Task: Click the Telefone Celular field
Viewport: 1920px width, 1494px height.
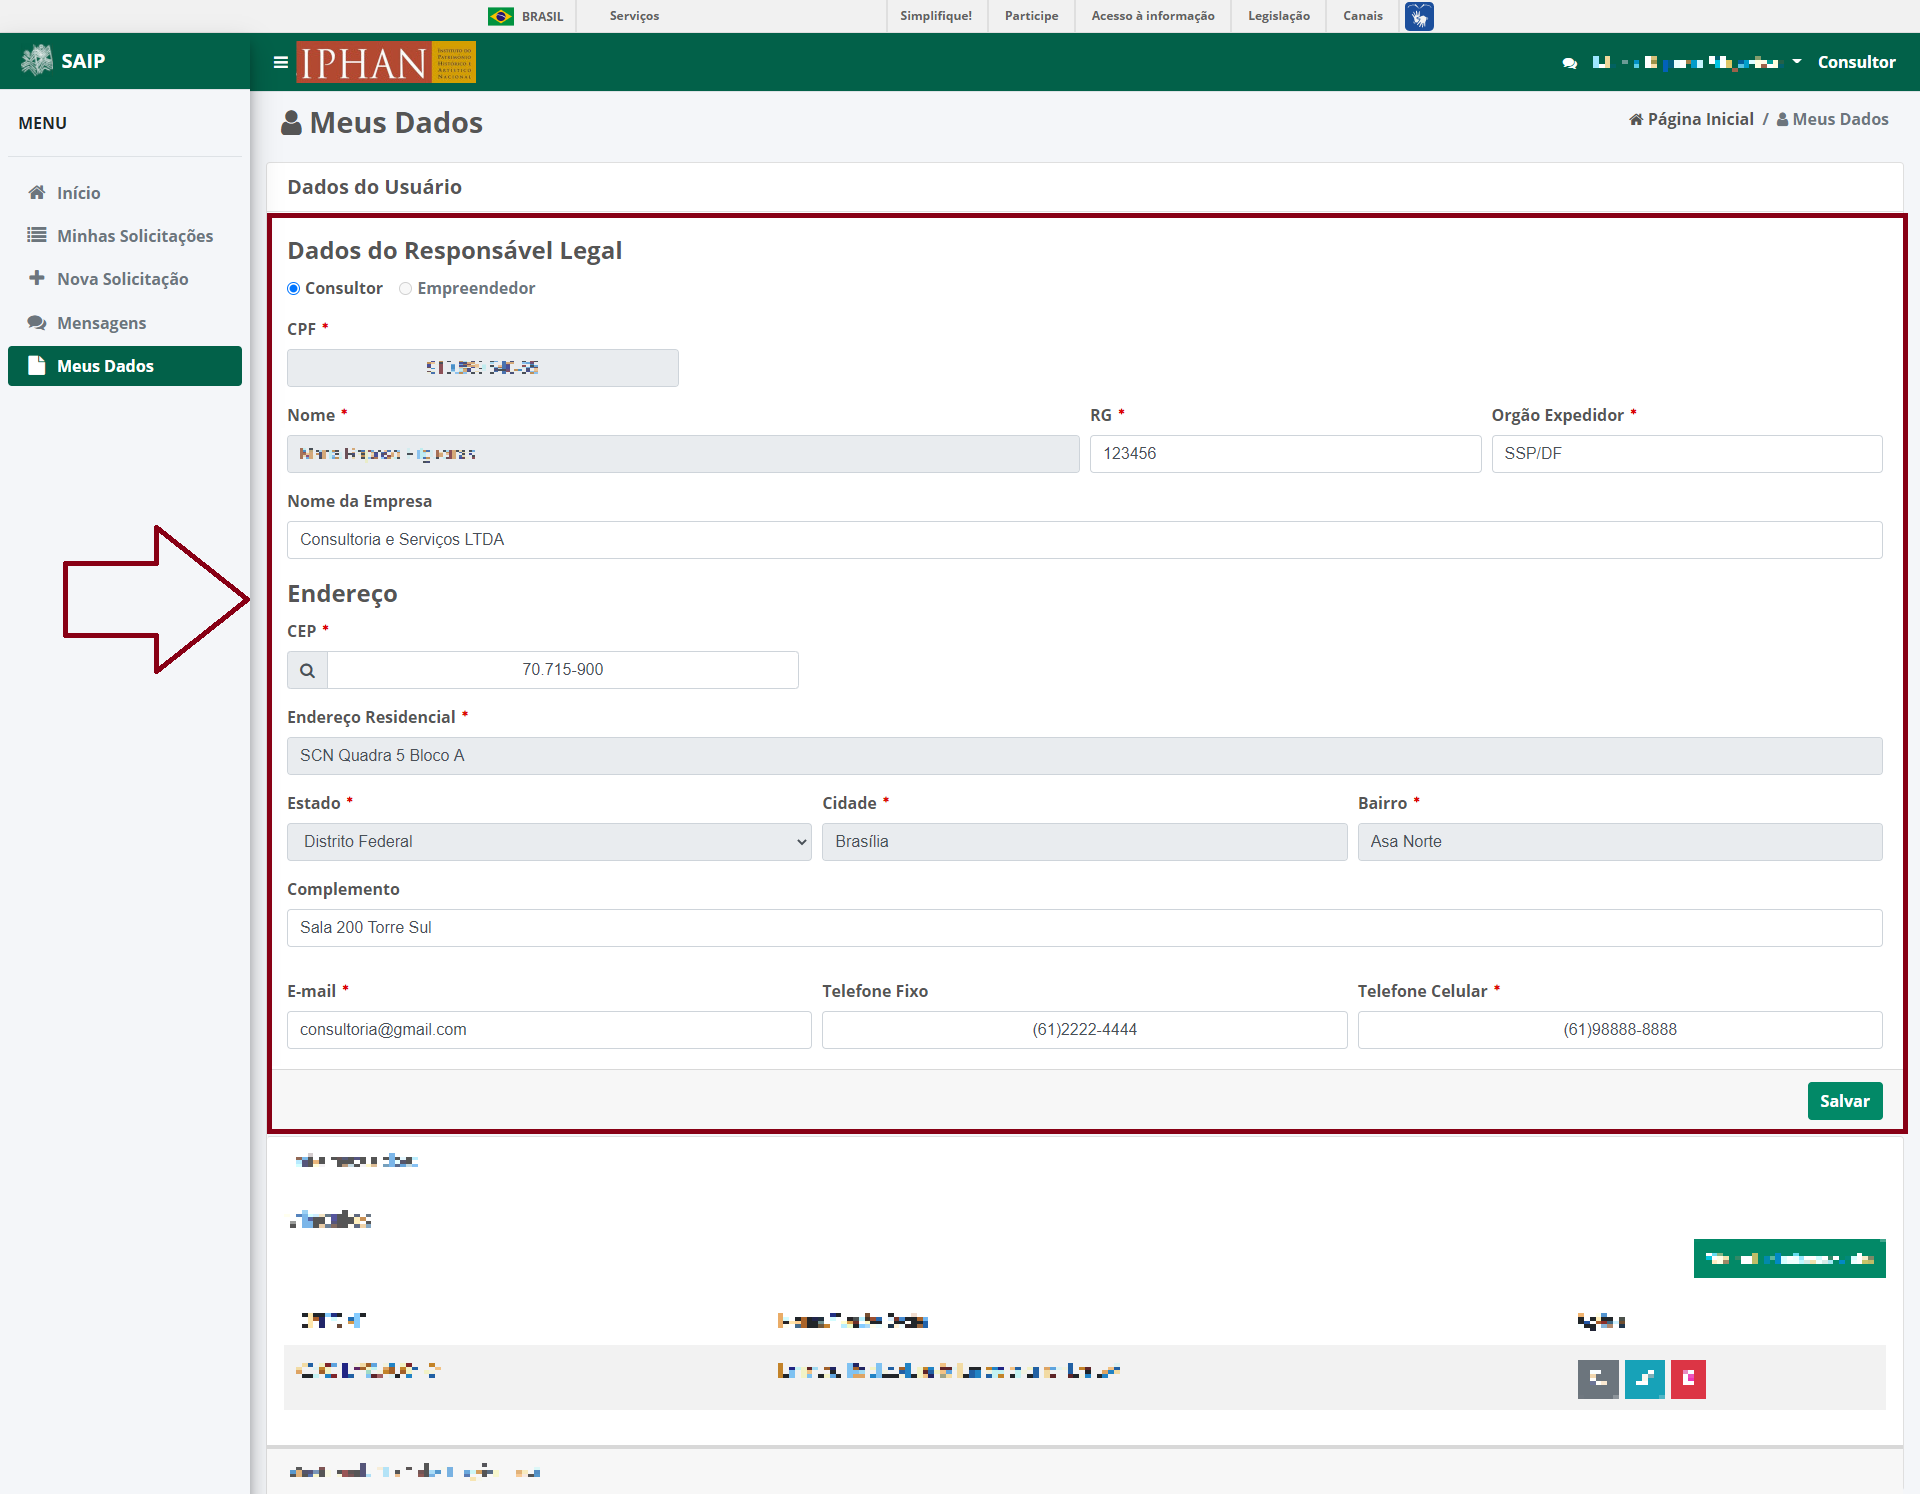Action: (x=1620, y=1030)
